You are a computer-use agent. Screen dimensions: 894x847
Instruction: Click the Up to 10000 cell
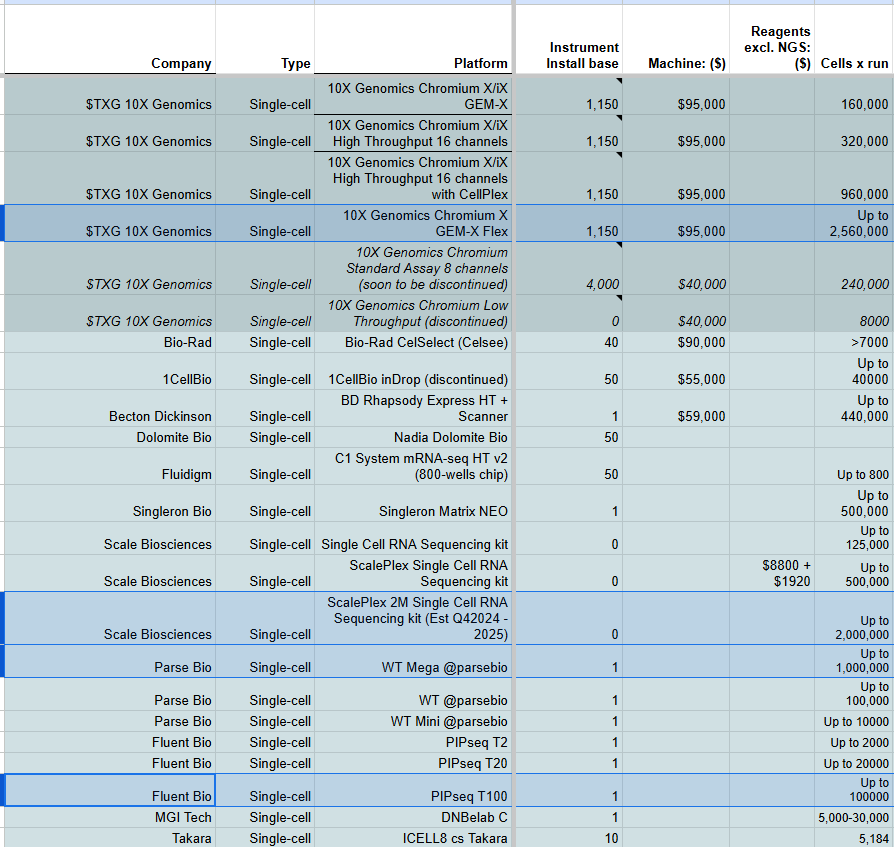pos(854,722)
